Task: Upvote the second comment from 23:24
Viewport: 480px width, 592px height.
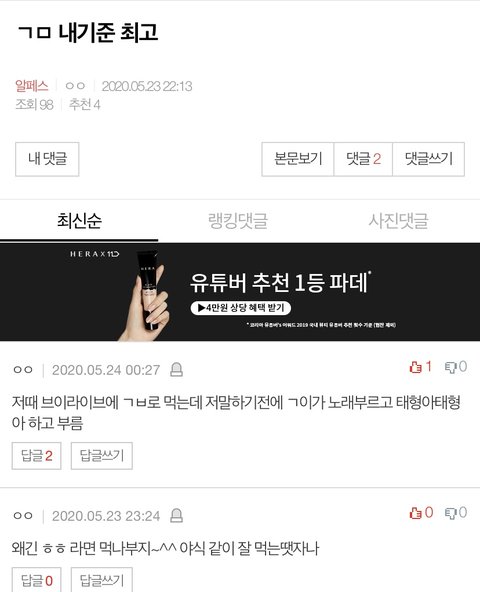Action: click(421, 513)
